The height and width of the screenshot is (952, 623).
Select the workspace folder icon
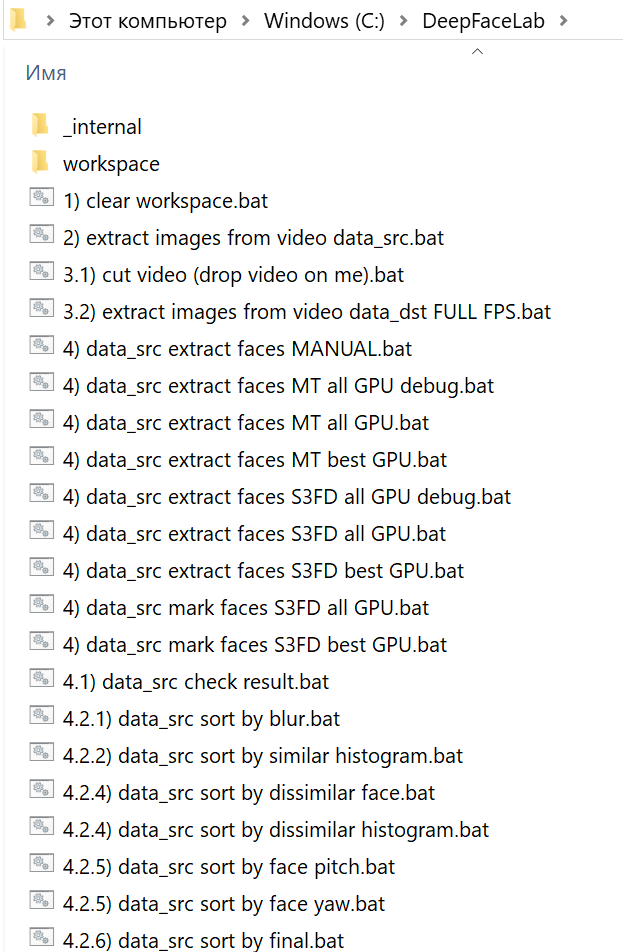(40, 163)
